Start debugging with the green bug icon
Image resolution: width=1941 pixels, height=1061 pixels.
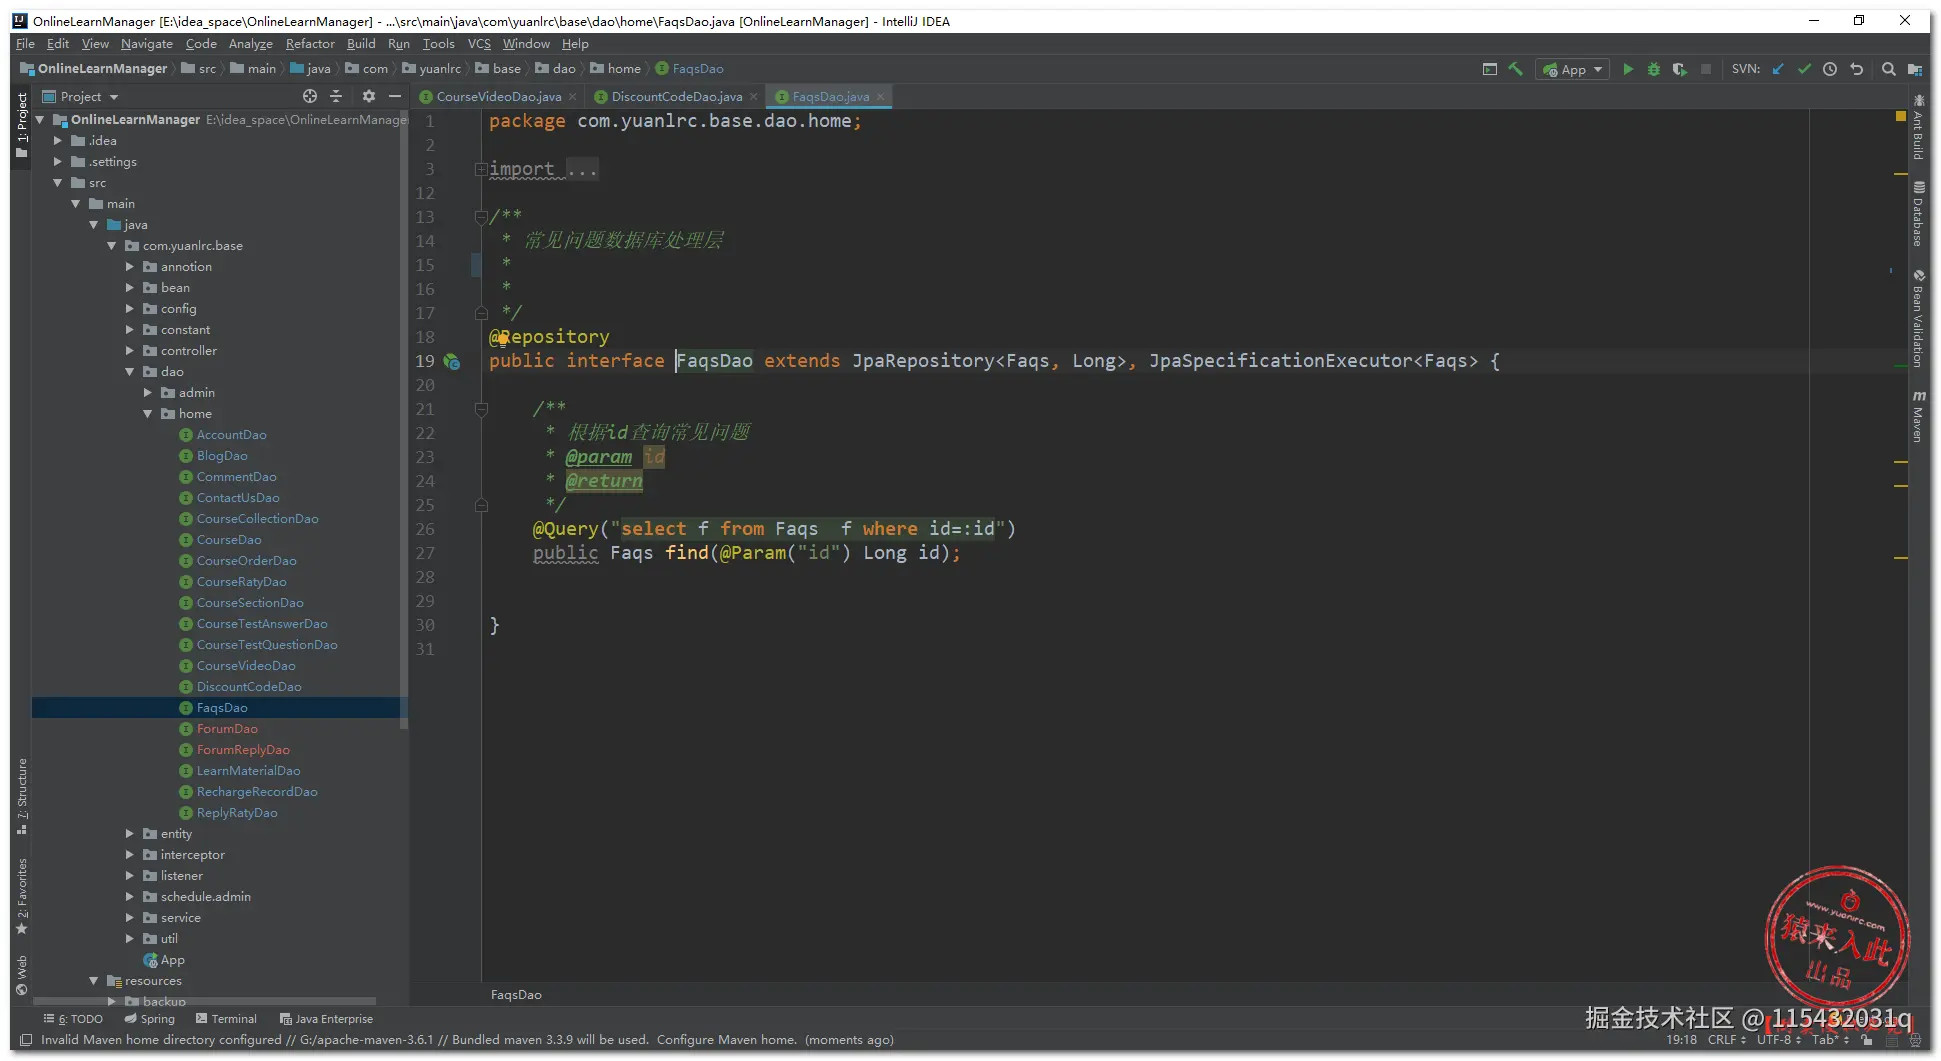coord(1654,69)
